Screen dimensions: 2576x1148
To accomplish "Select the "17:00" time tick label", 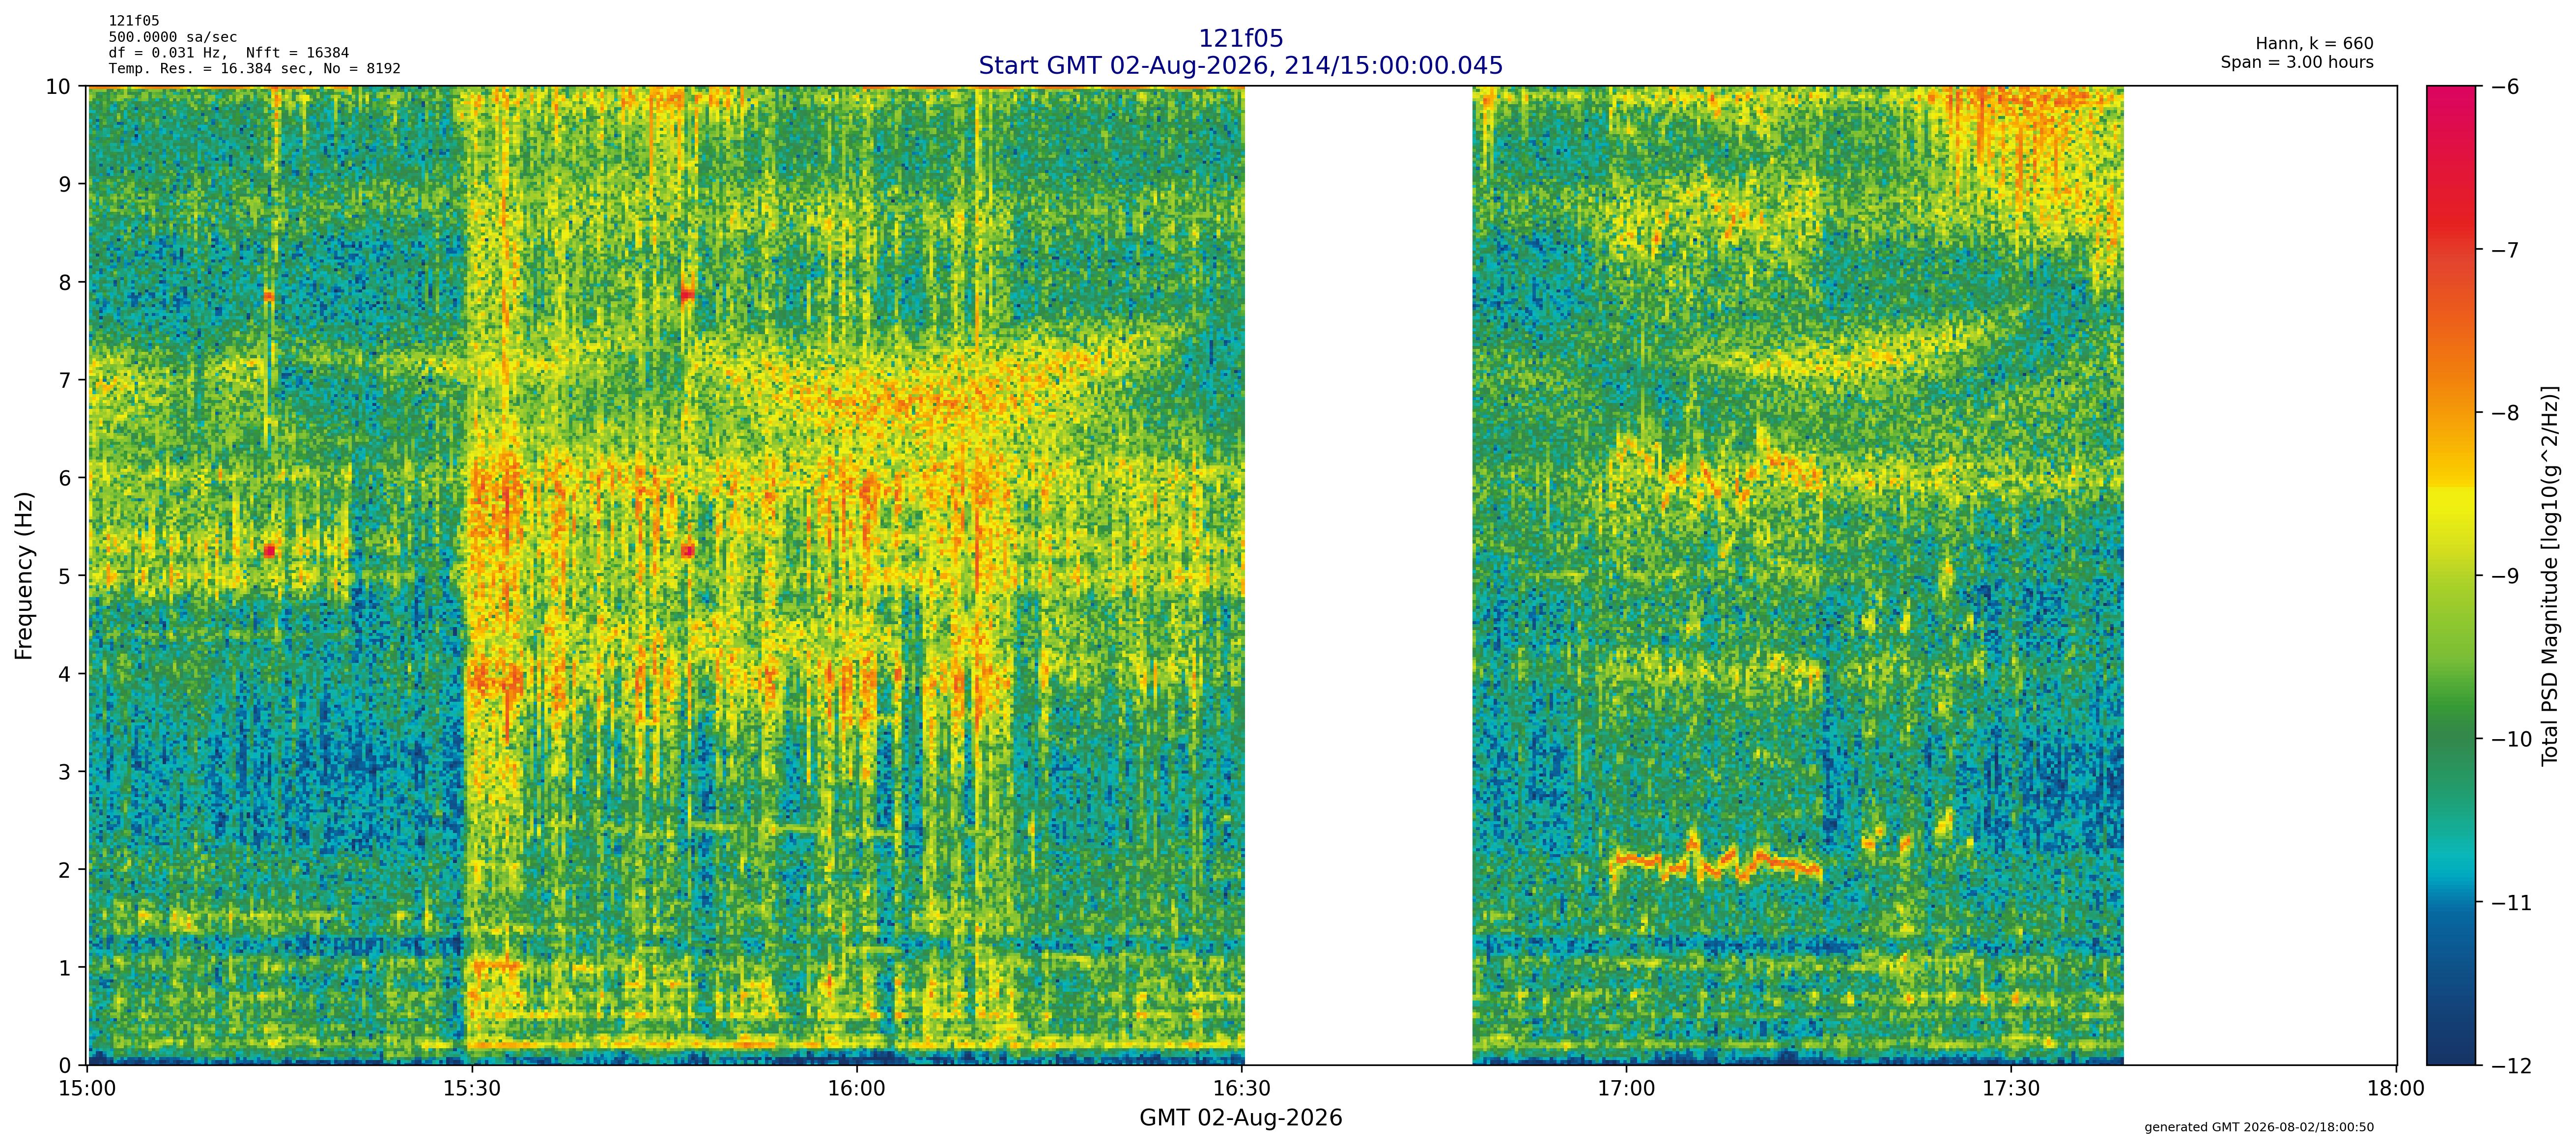I will click(x=1627, y=1087).
